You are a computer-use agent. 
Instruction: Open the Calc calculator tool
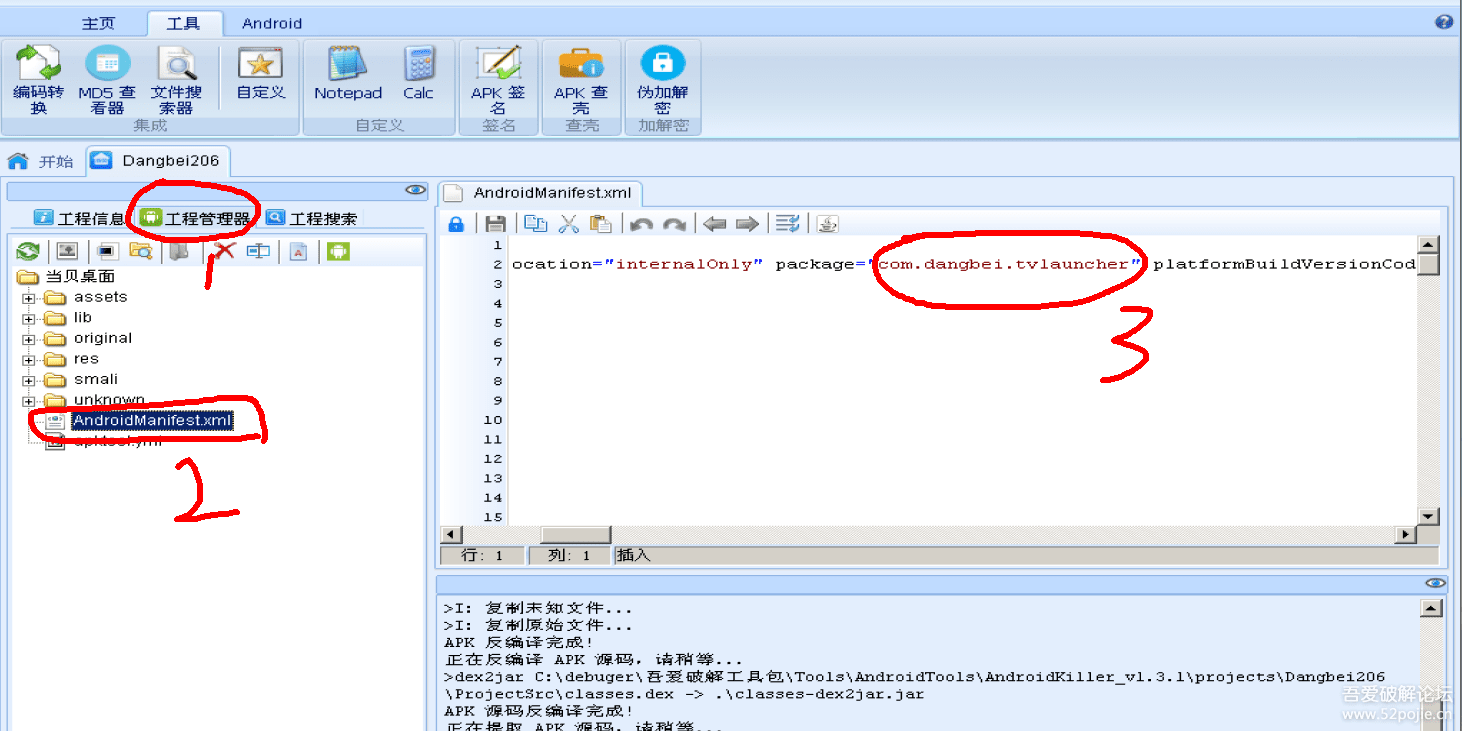(418, 72)
